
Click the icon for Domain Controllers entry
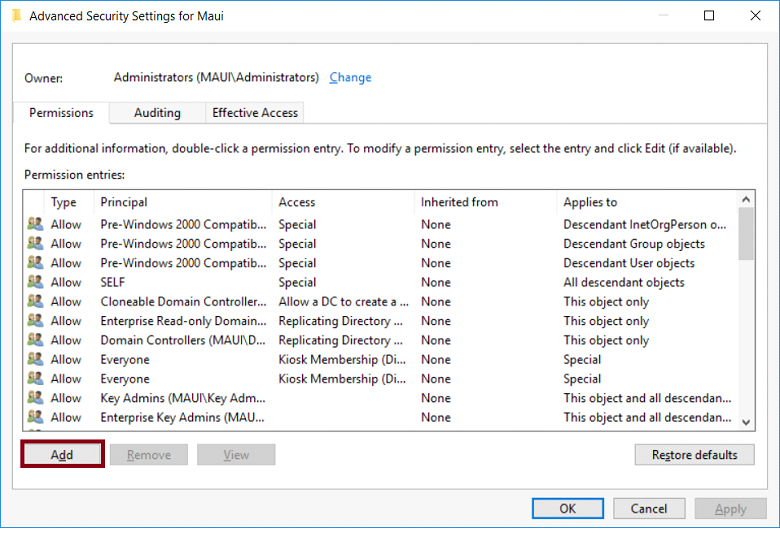[36, 340]
